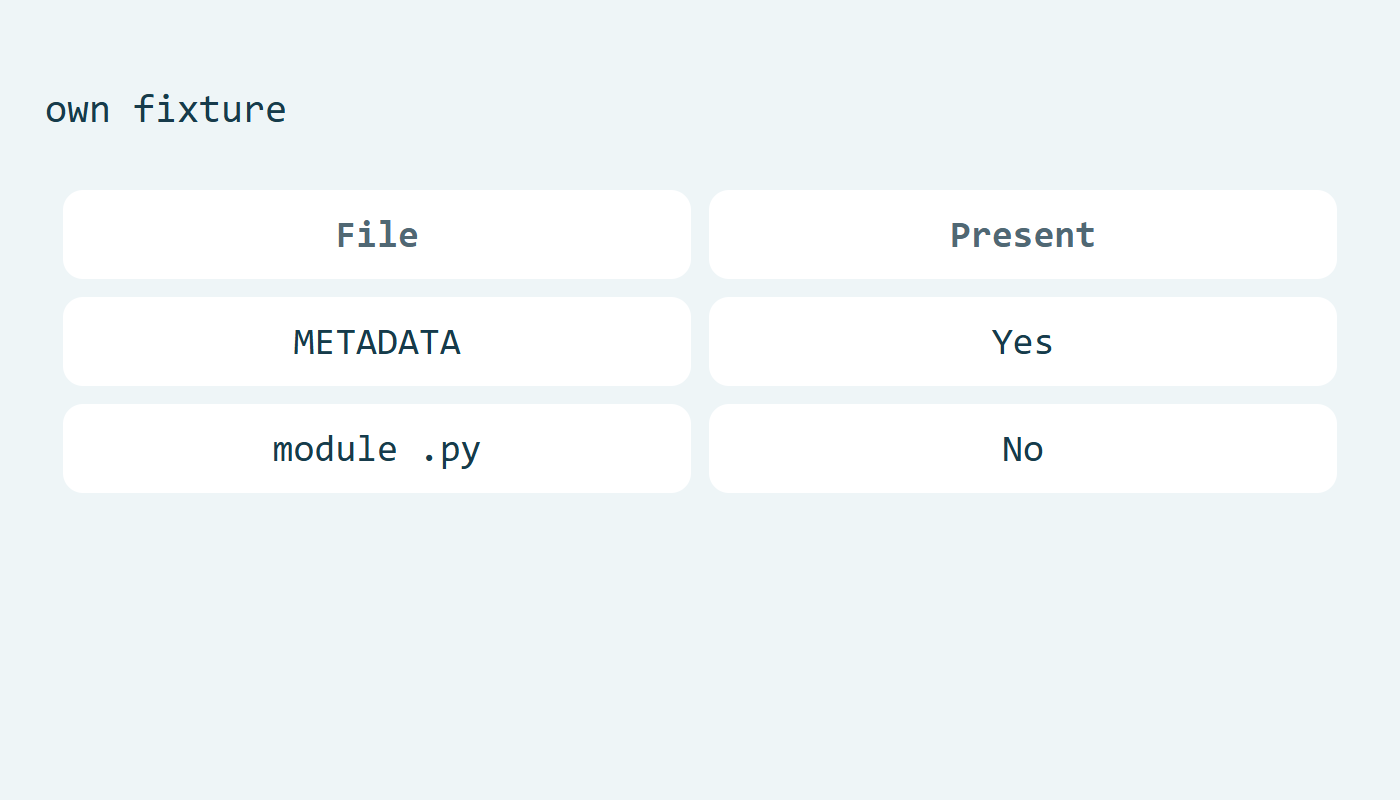This screenshot has width=1400, height=800.
Task: Click the Yes cell for METADATA
Action: coord(1023,341)
